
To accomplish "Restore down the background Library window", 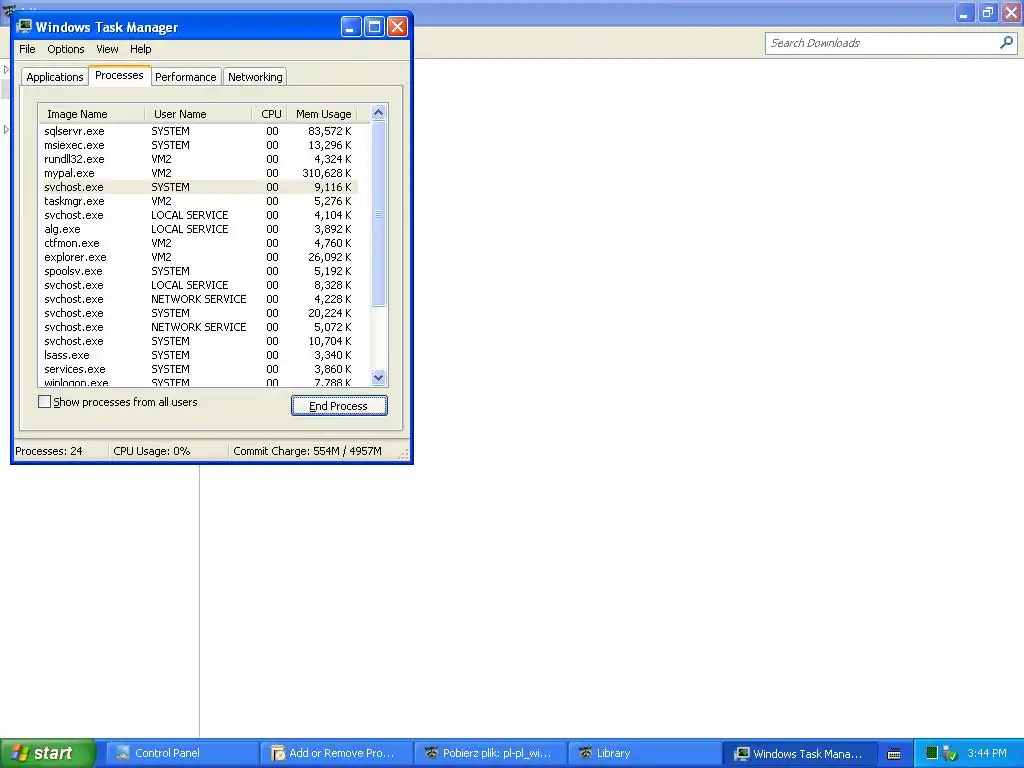I will (988, 12).
